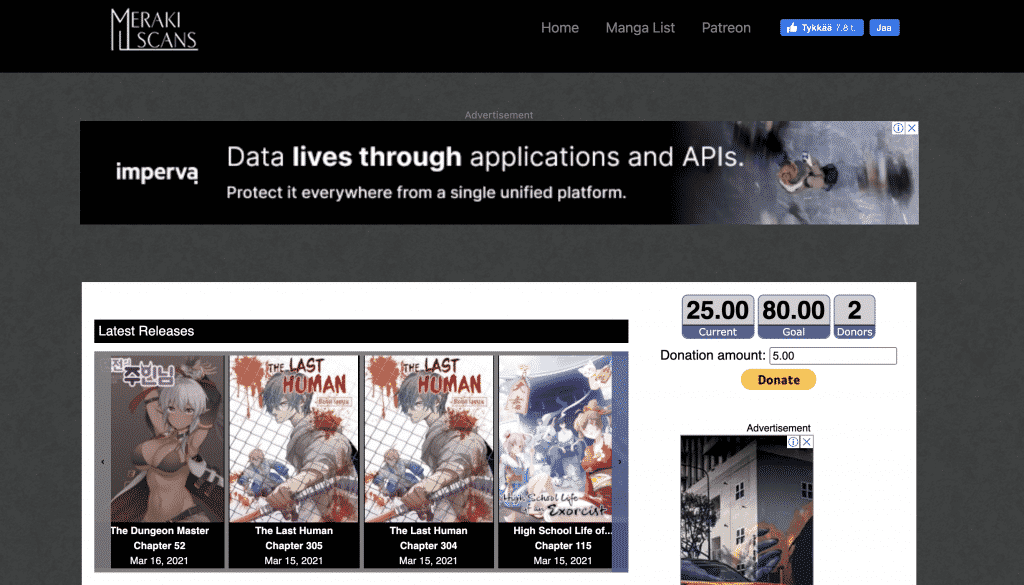Focus the Donation amount field
Image resolution: width=1024 pixels, height=585 pixels.
point(832,356)
